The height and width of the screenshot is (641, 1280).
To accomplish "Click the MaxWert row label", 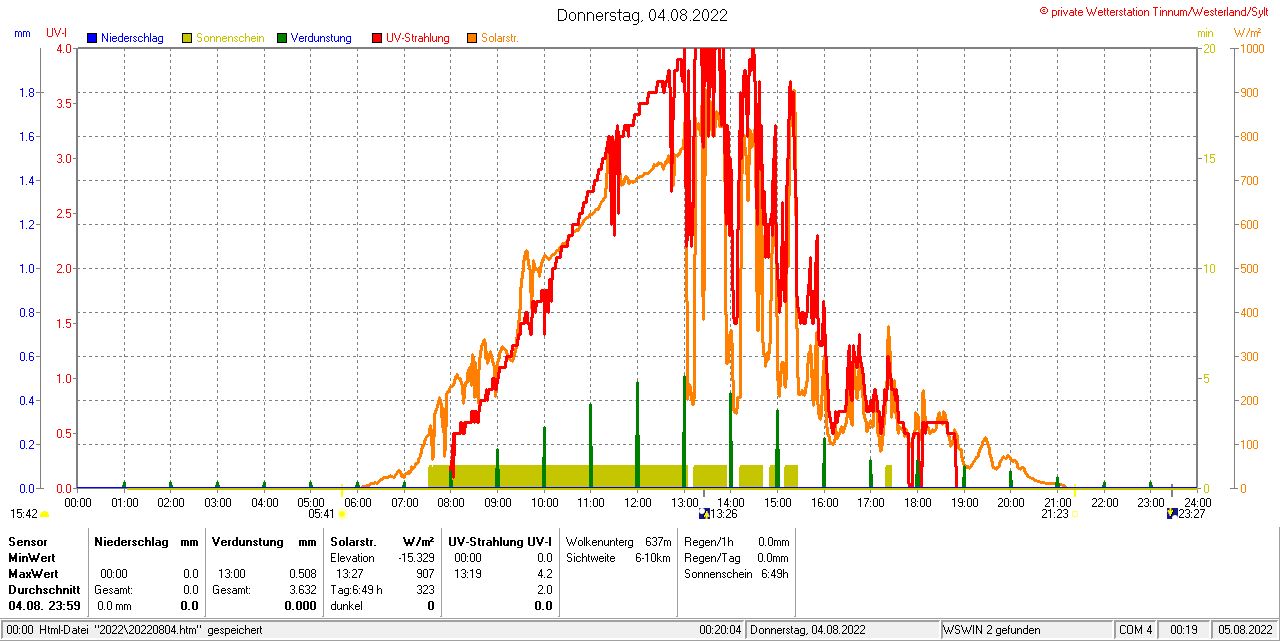I will coord(35,573).
